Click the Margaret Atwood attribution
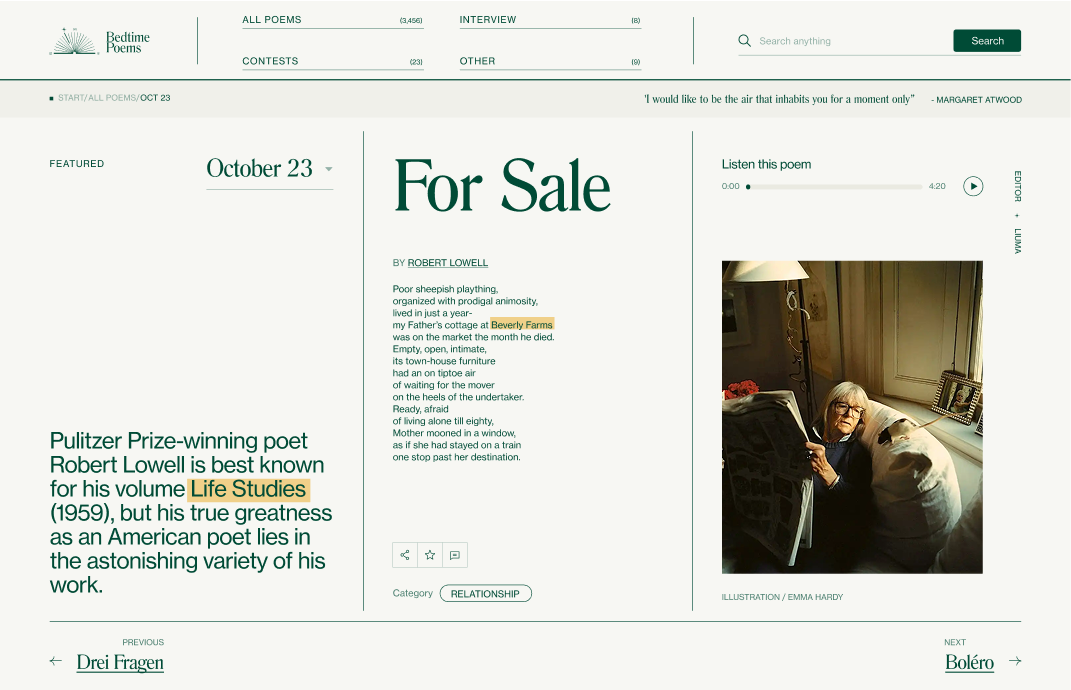Image resolution: width=1071 pixels, height=690 pixels. point(978,100)
